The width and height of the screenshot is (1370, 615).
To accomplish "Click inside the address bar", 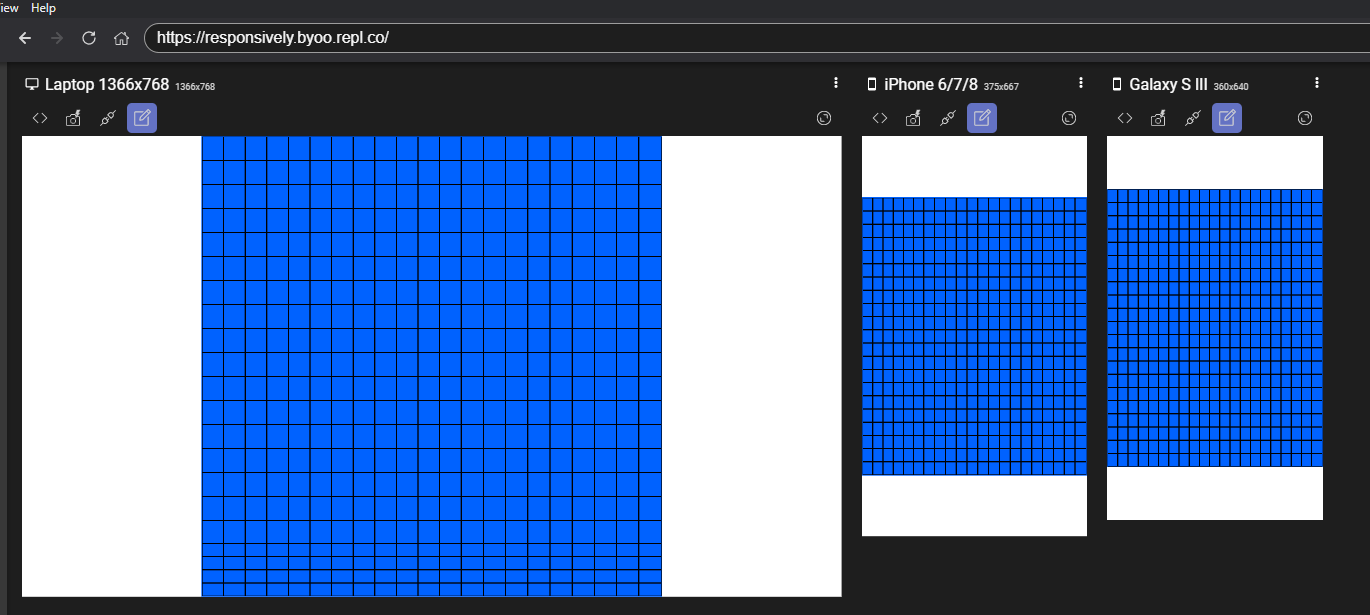I will click(400, 38).
